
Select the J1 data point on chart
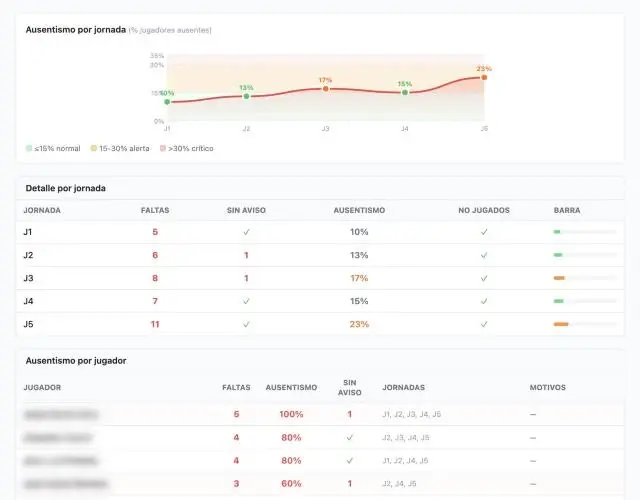(x=167, y=102)
